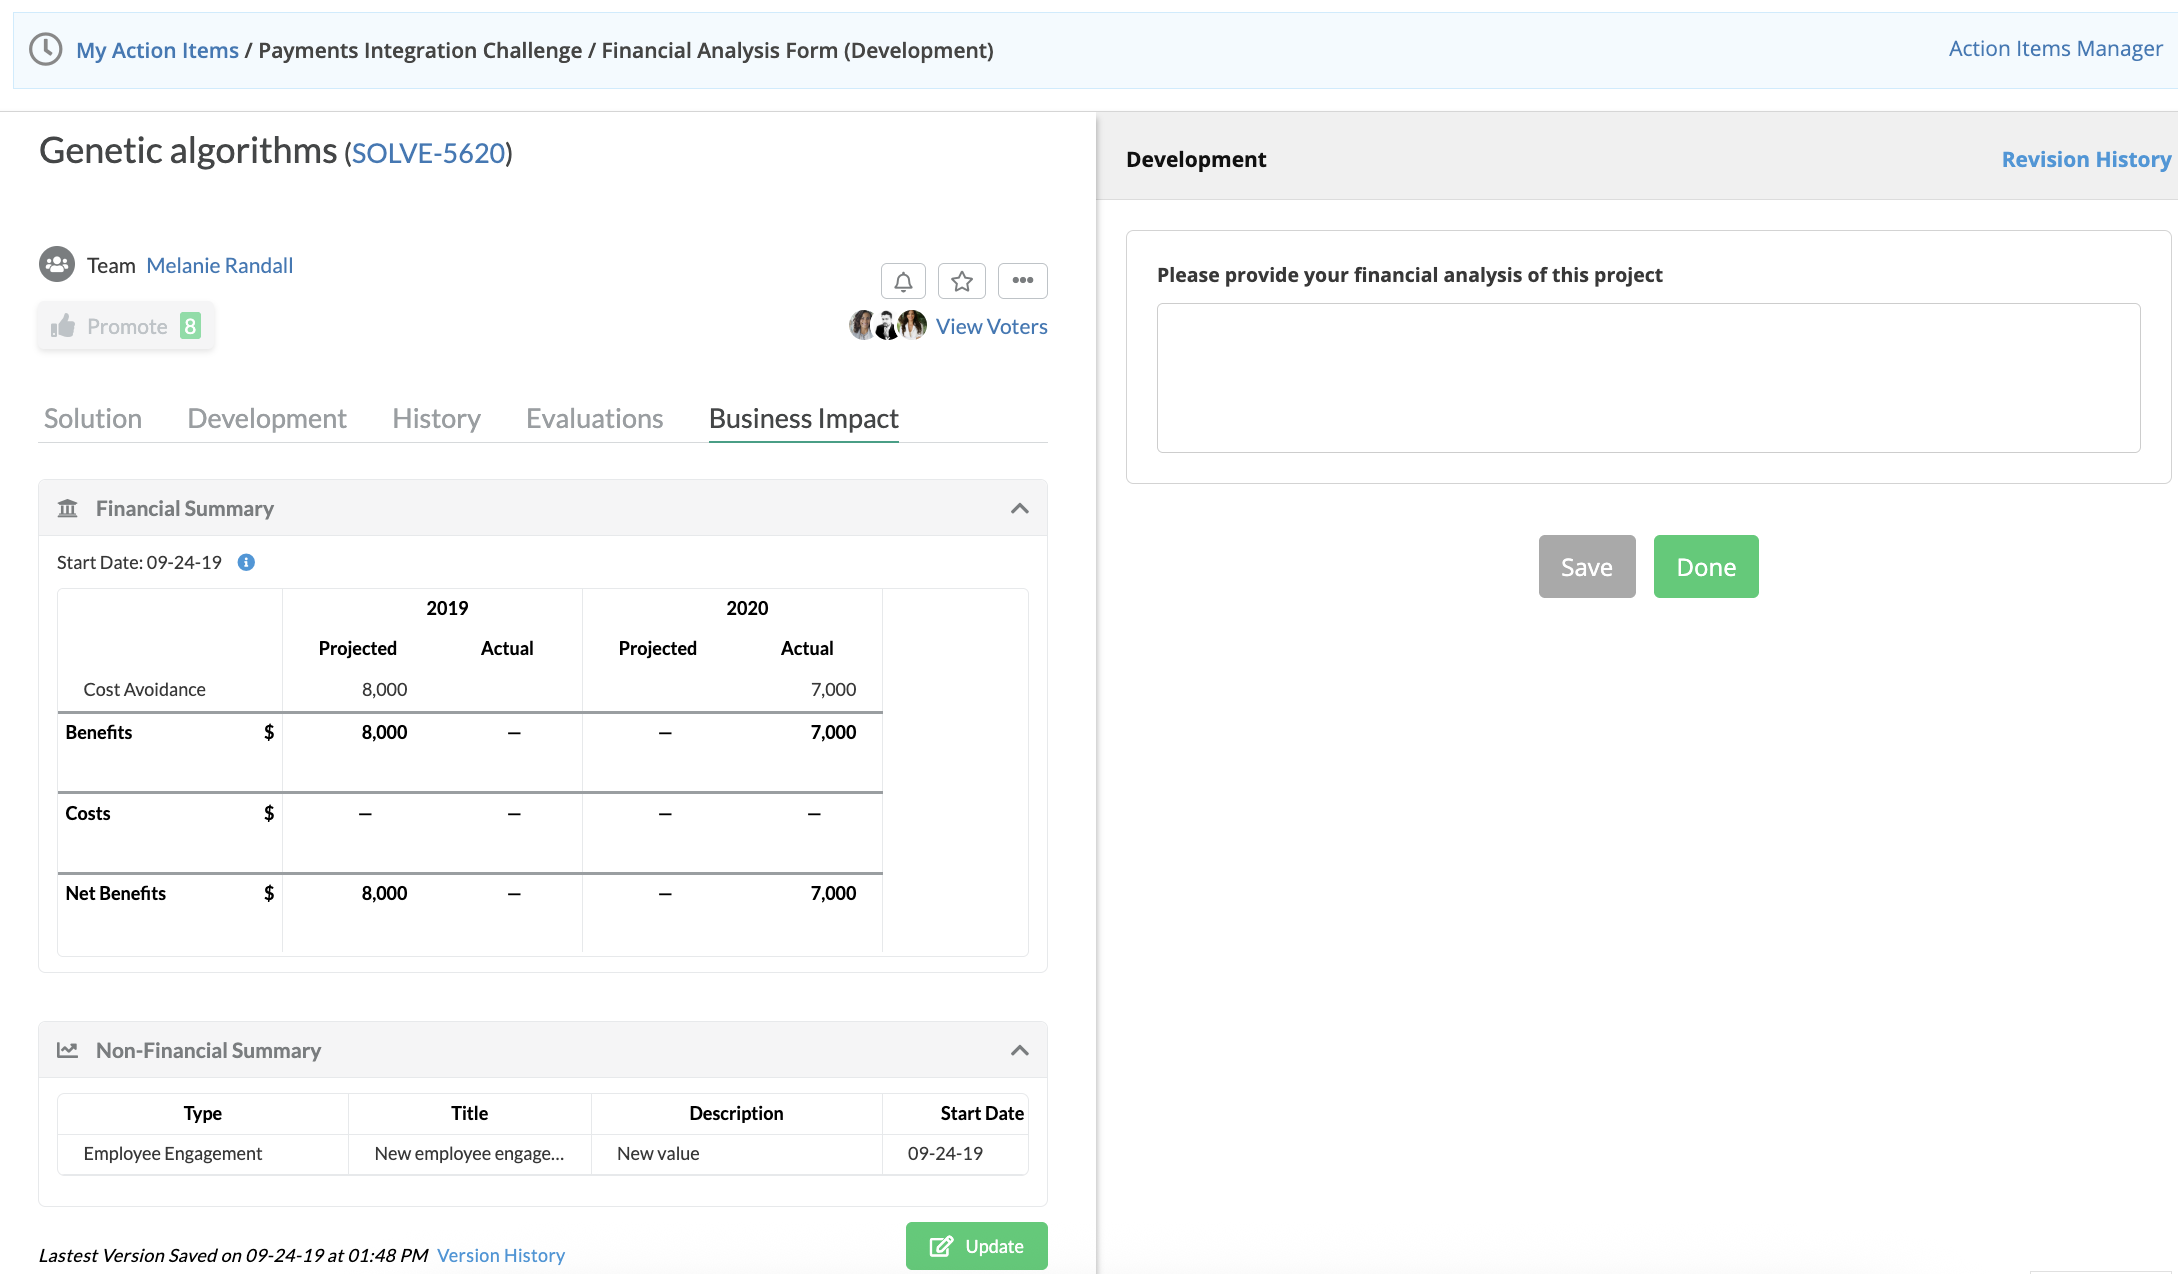
Task: Click the 2019 year column header
Action: tap(447, 608)
